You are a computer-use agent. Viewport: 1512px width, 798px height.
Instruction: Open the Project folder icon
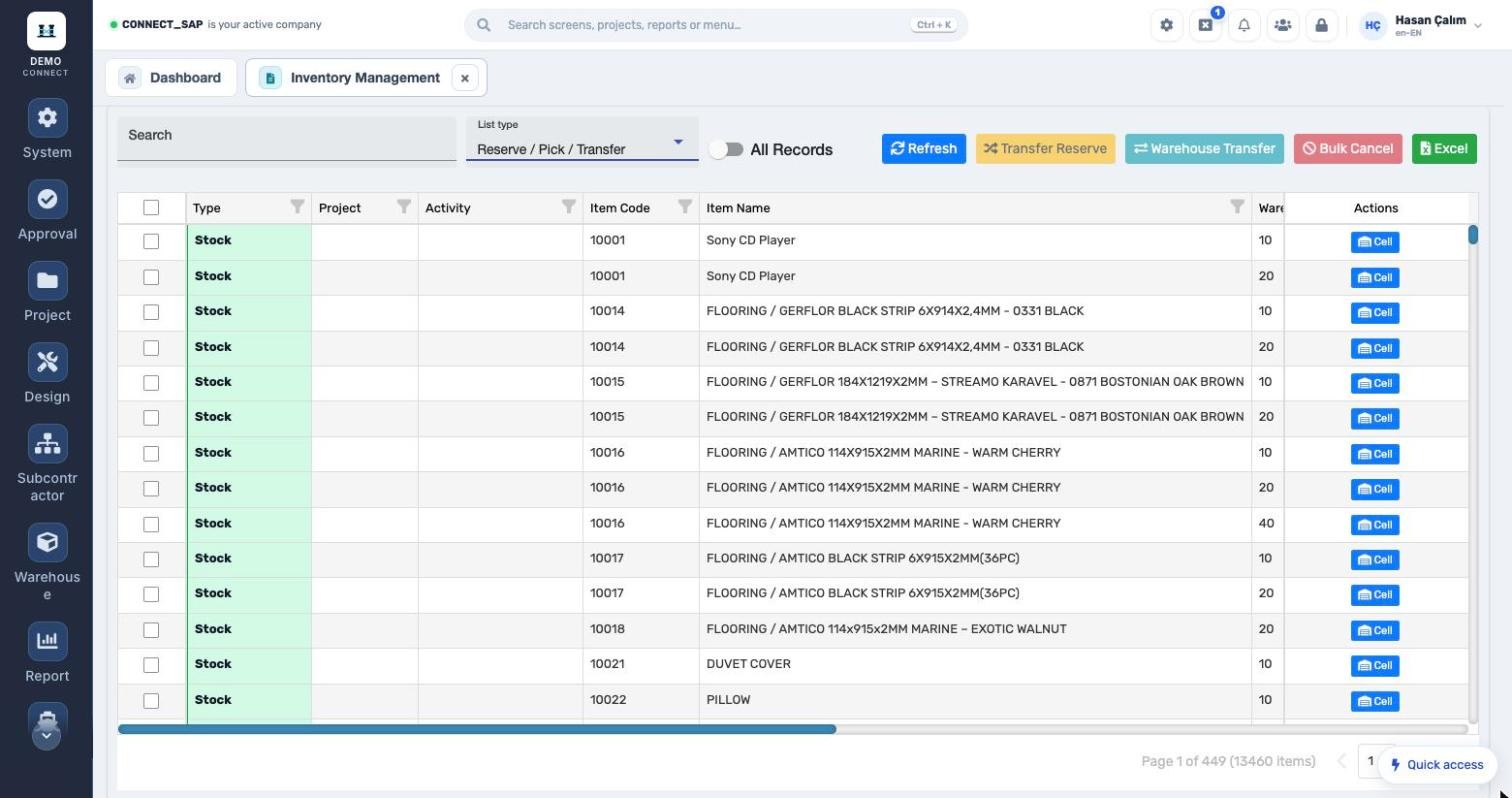point(47,281)
